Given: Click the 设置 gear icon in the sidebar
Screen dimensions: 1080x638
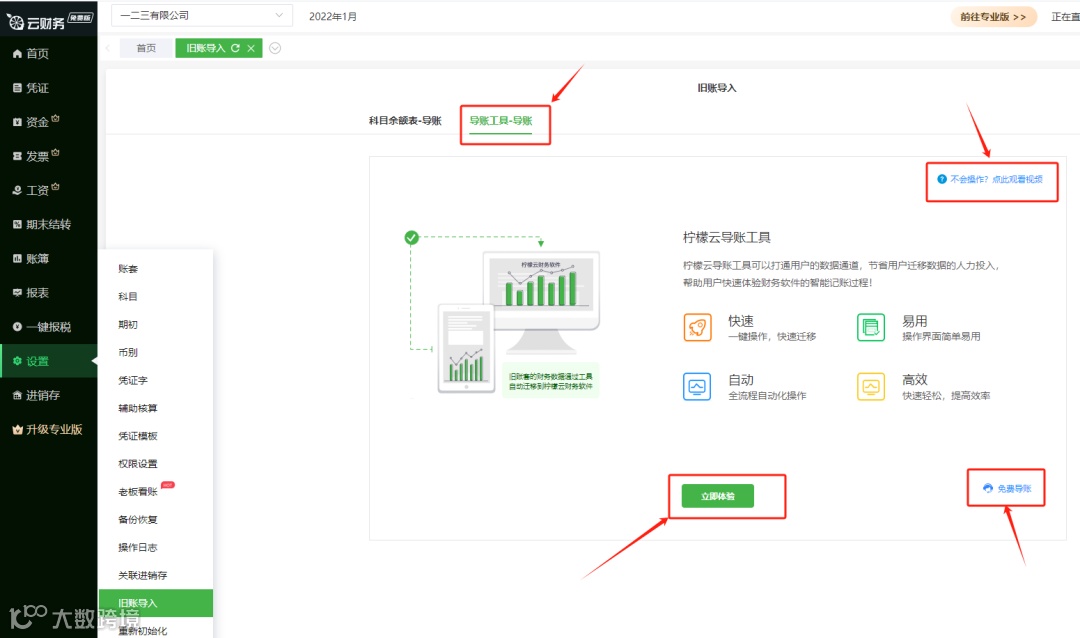Looking at the screenshot, I should coord(17,361).
